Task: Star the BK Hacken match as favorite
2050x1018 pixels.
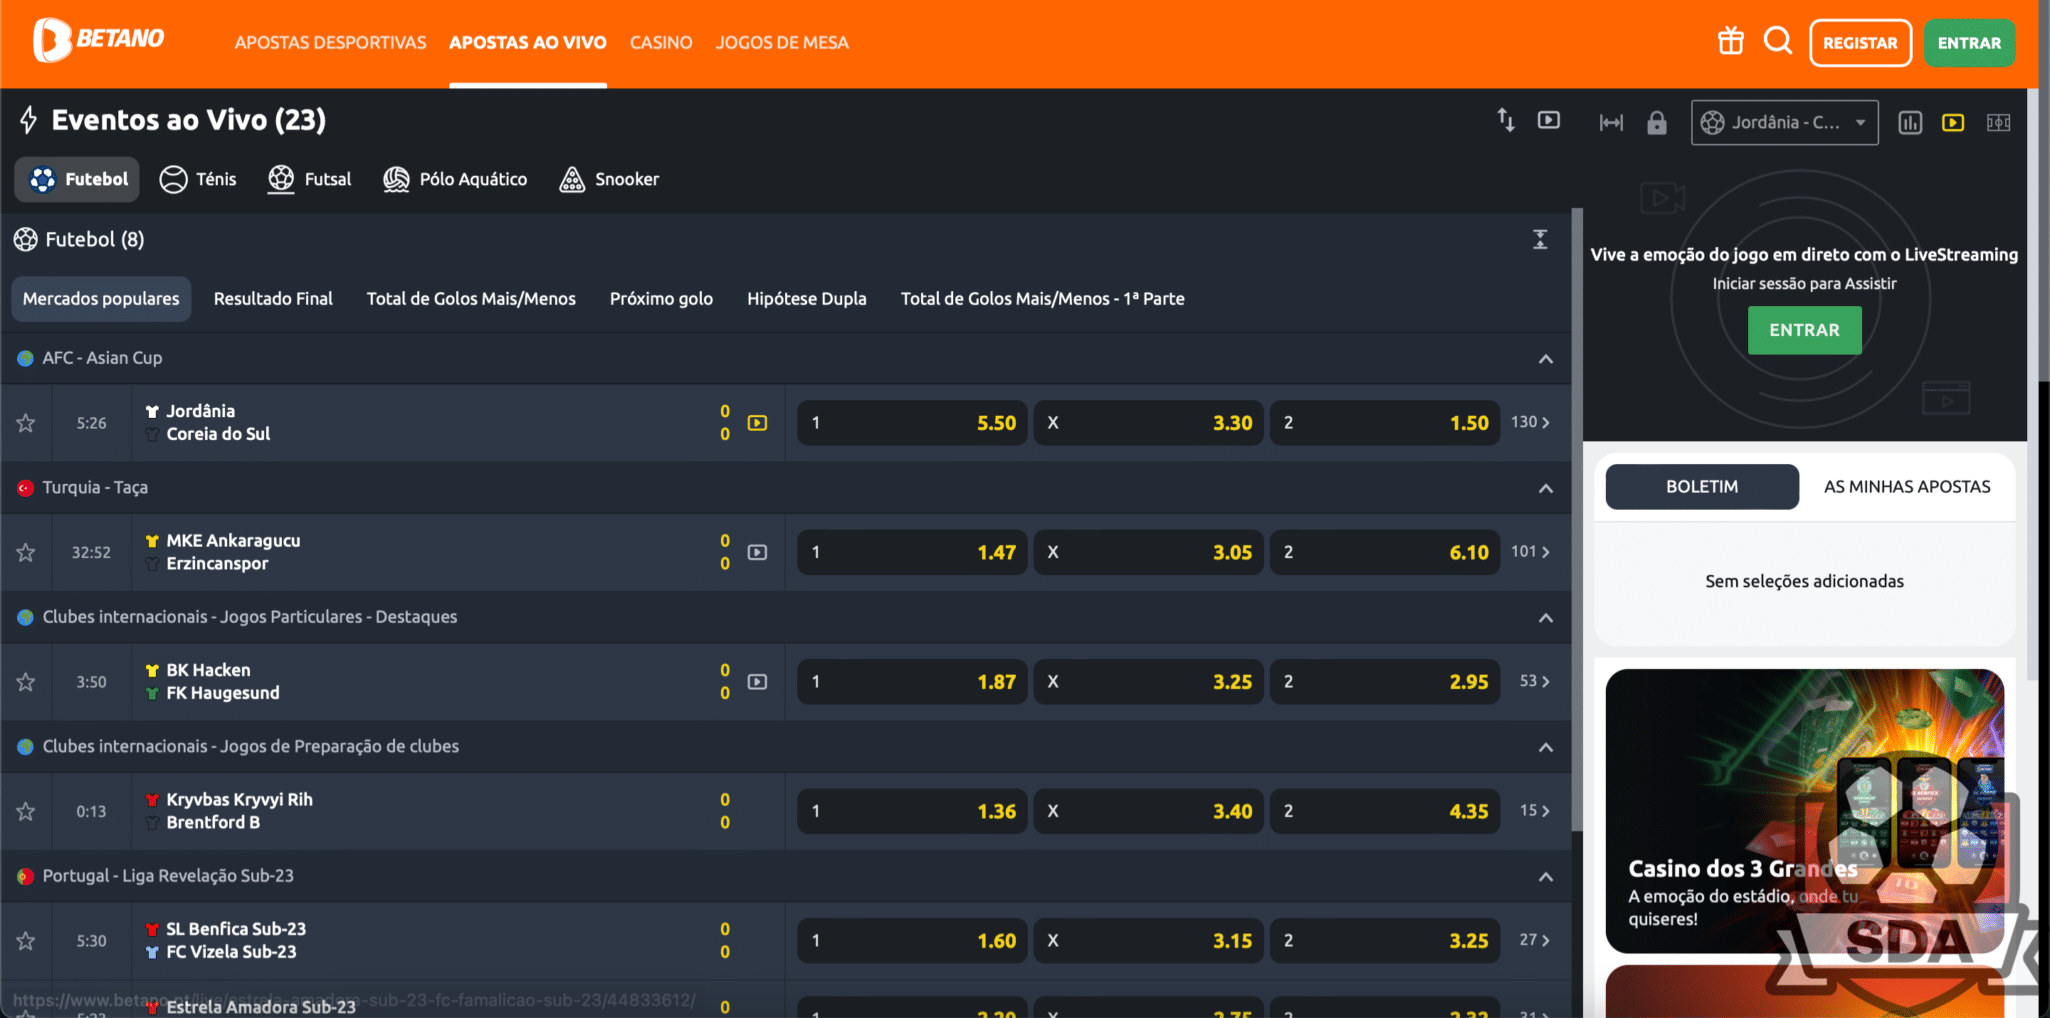Action: tap(26, 682)
